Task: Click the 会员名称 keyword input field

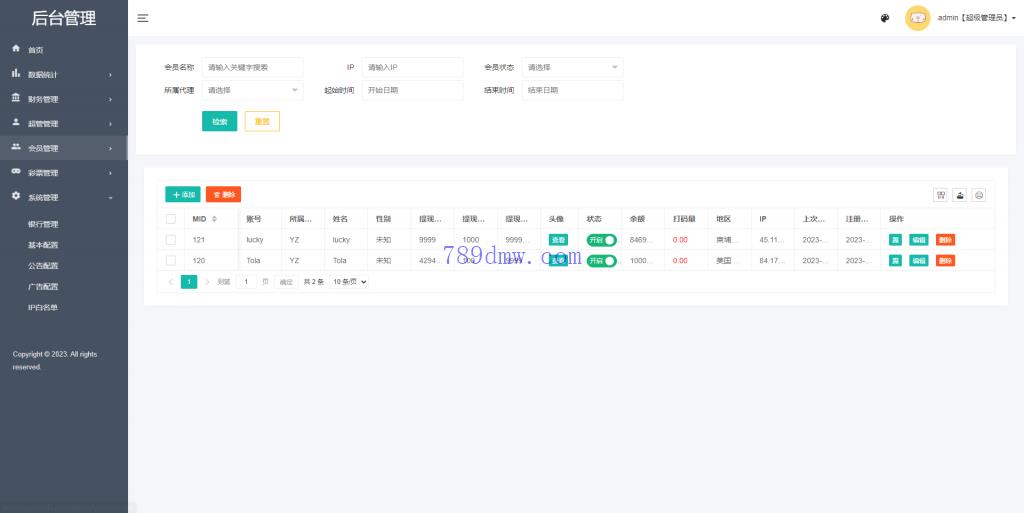Action: [252, 67]
